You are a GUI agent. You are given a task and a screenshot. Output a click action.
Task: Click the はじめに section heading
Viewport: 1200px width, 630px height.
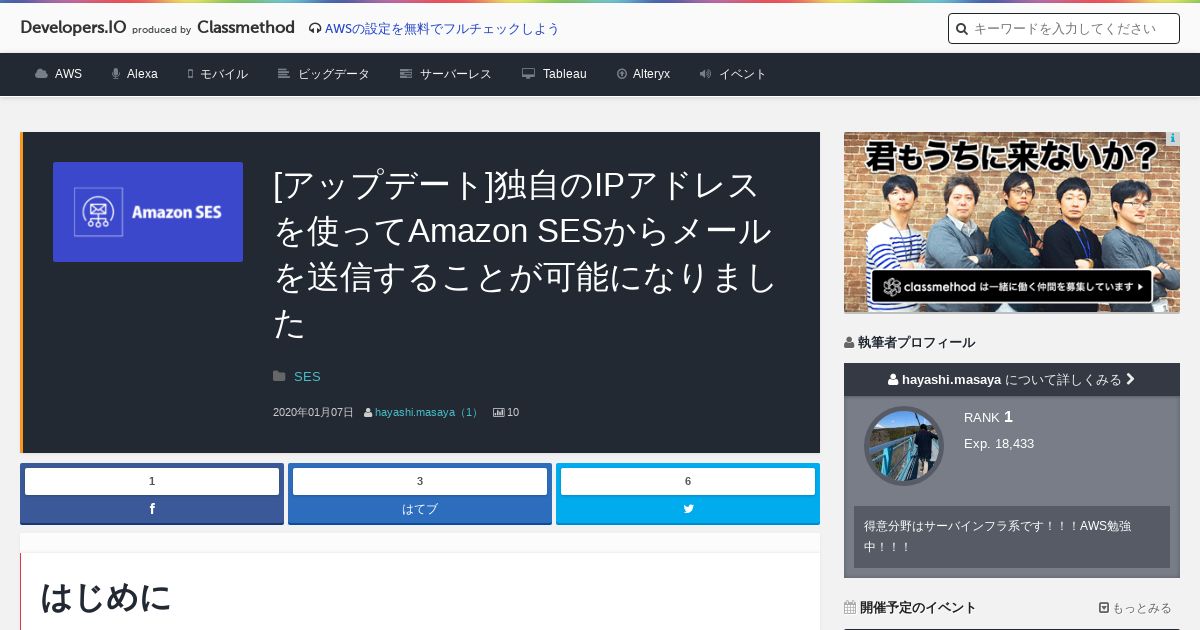(106, 597)
